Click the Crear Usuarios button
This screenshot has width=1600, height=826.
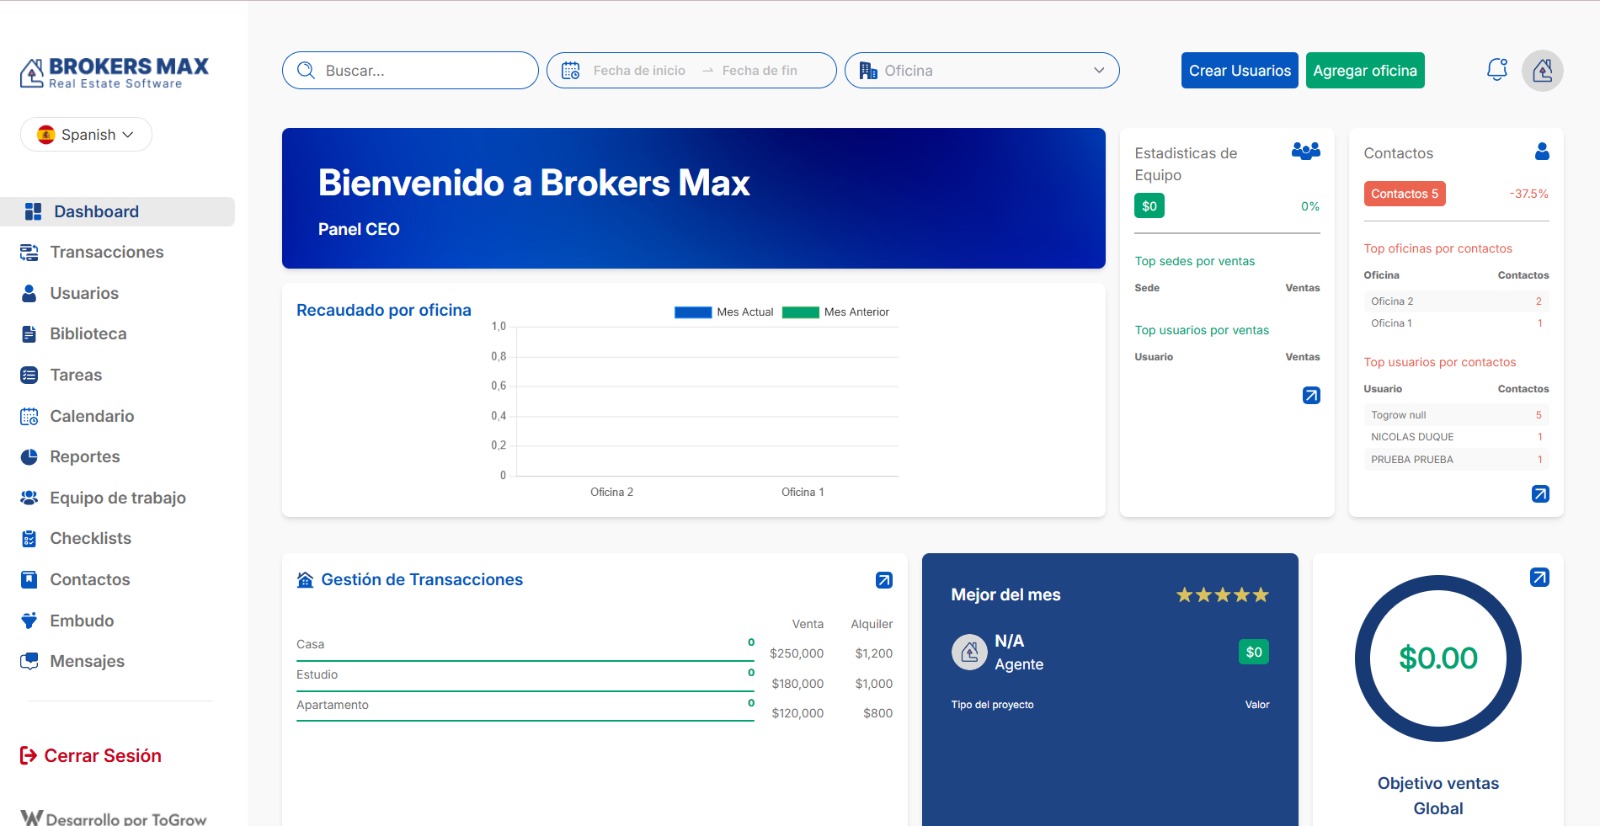click(x=1240, y=70)
